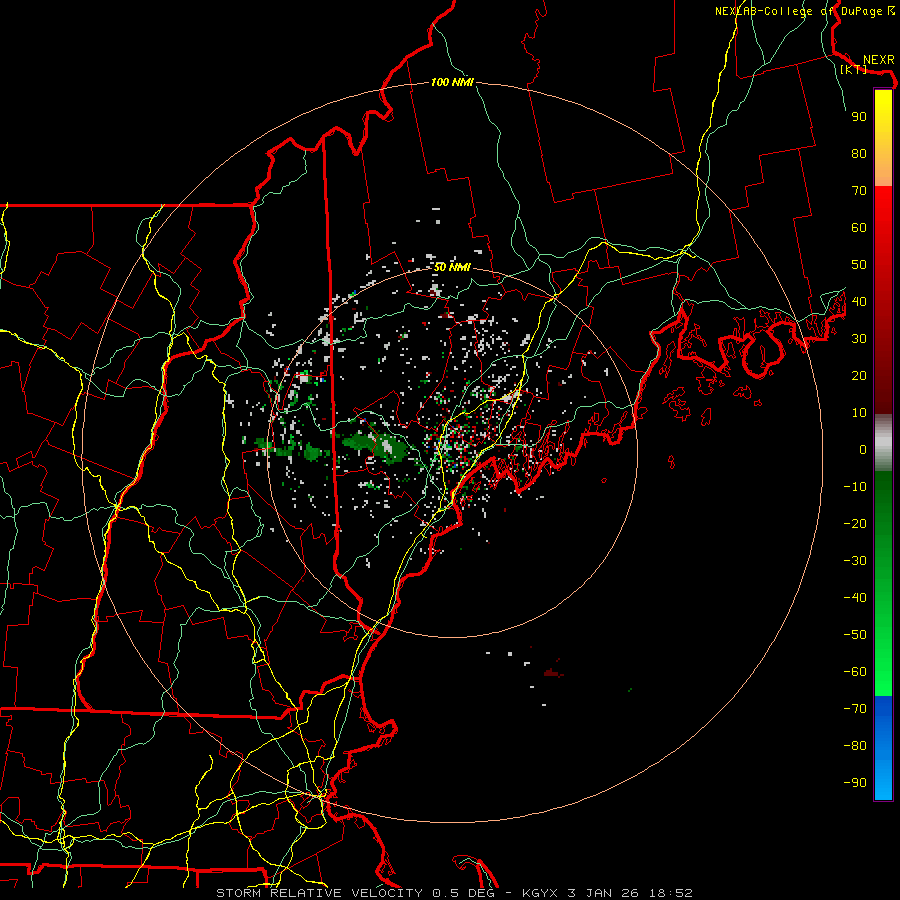This screenshot has height=900, width=900.
Task: Click the positive 60 knot scale label
Action: 859,227
